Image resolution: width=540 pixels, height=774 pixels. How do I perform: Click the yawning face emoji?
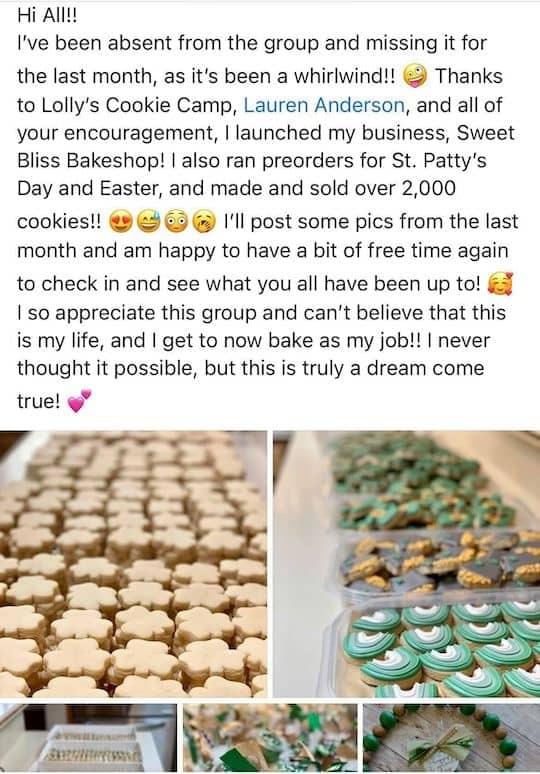[204, 222]
